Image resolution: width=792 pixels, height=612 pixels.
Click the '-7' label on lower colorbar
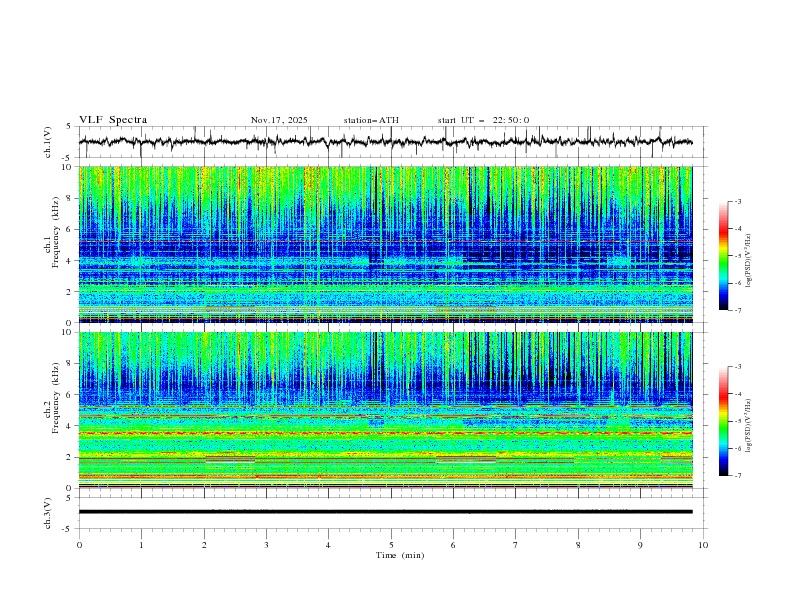coord(738,475)
